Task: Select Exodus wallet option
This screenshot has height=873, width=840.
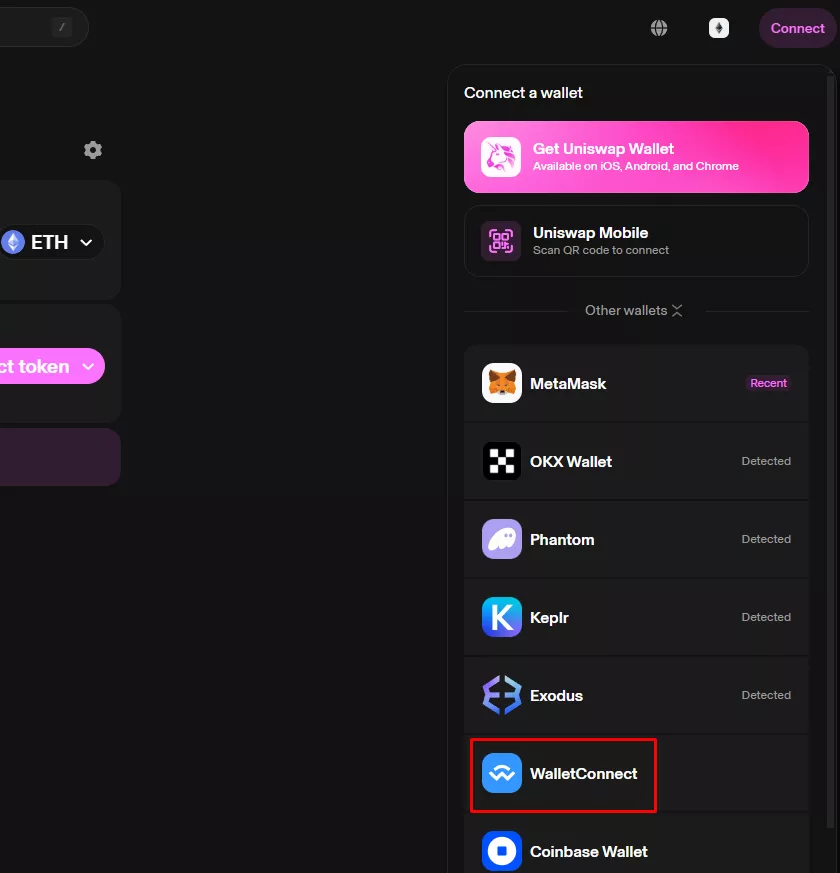Action: coord(636,695)
